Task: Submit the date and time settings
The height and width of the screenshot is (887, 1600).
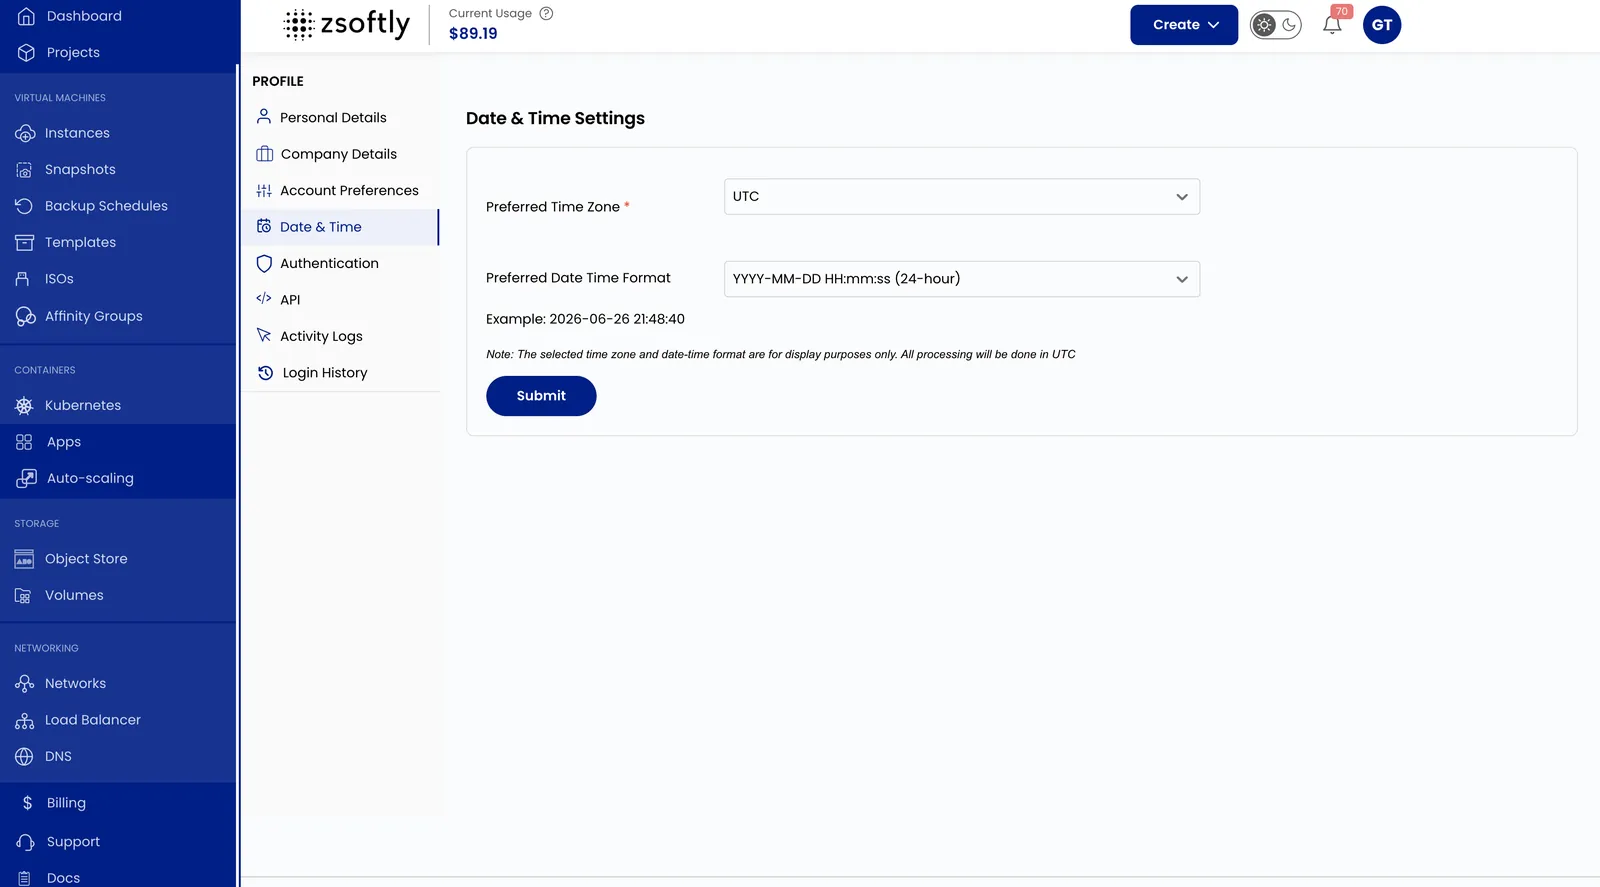Action: (x=541, y=396)
